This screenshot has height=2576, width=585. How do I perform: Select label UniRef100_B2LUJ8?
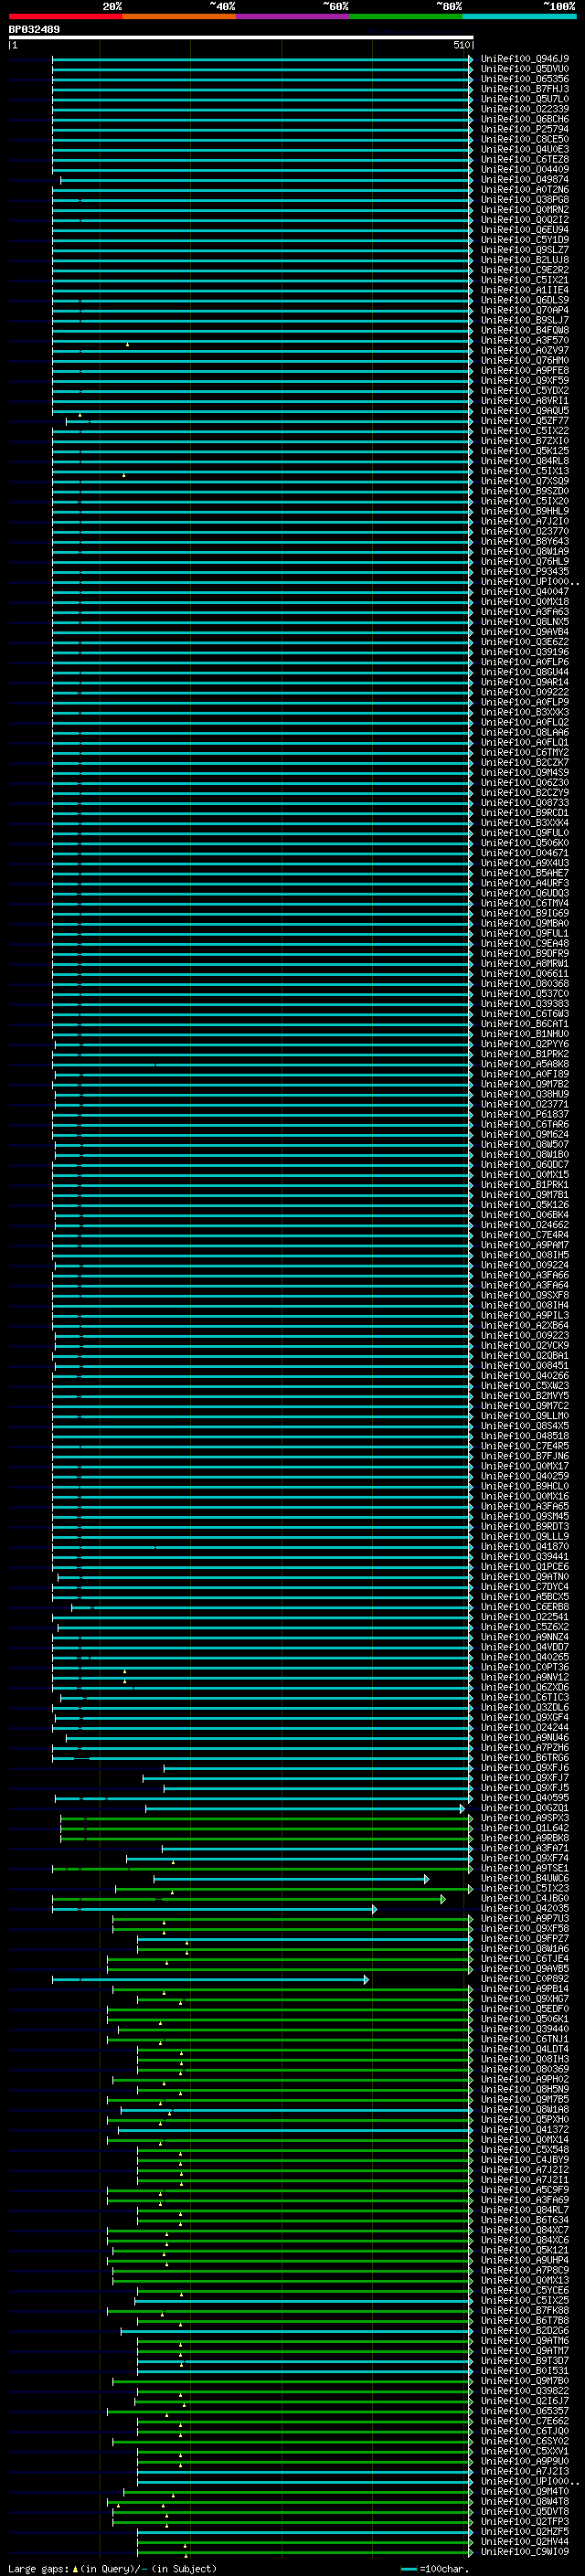click(525, 260)
